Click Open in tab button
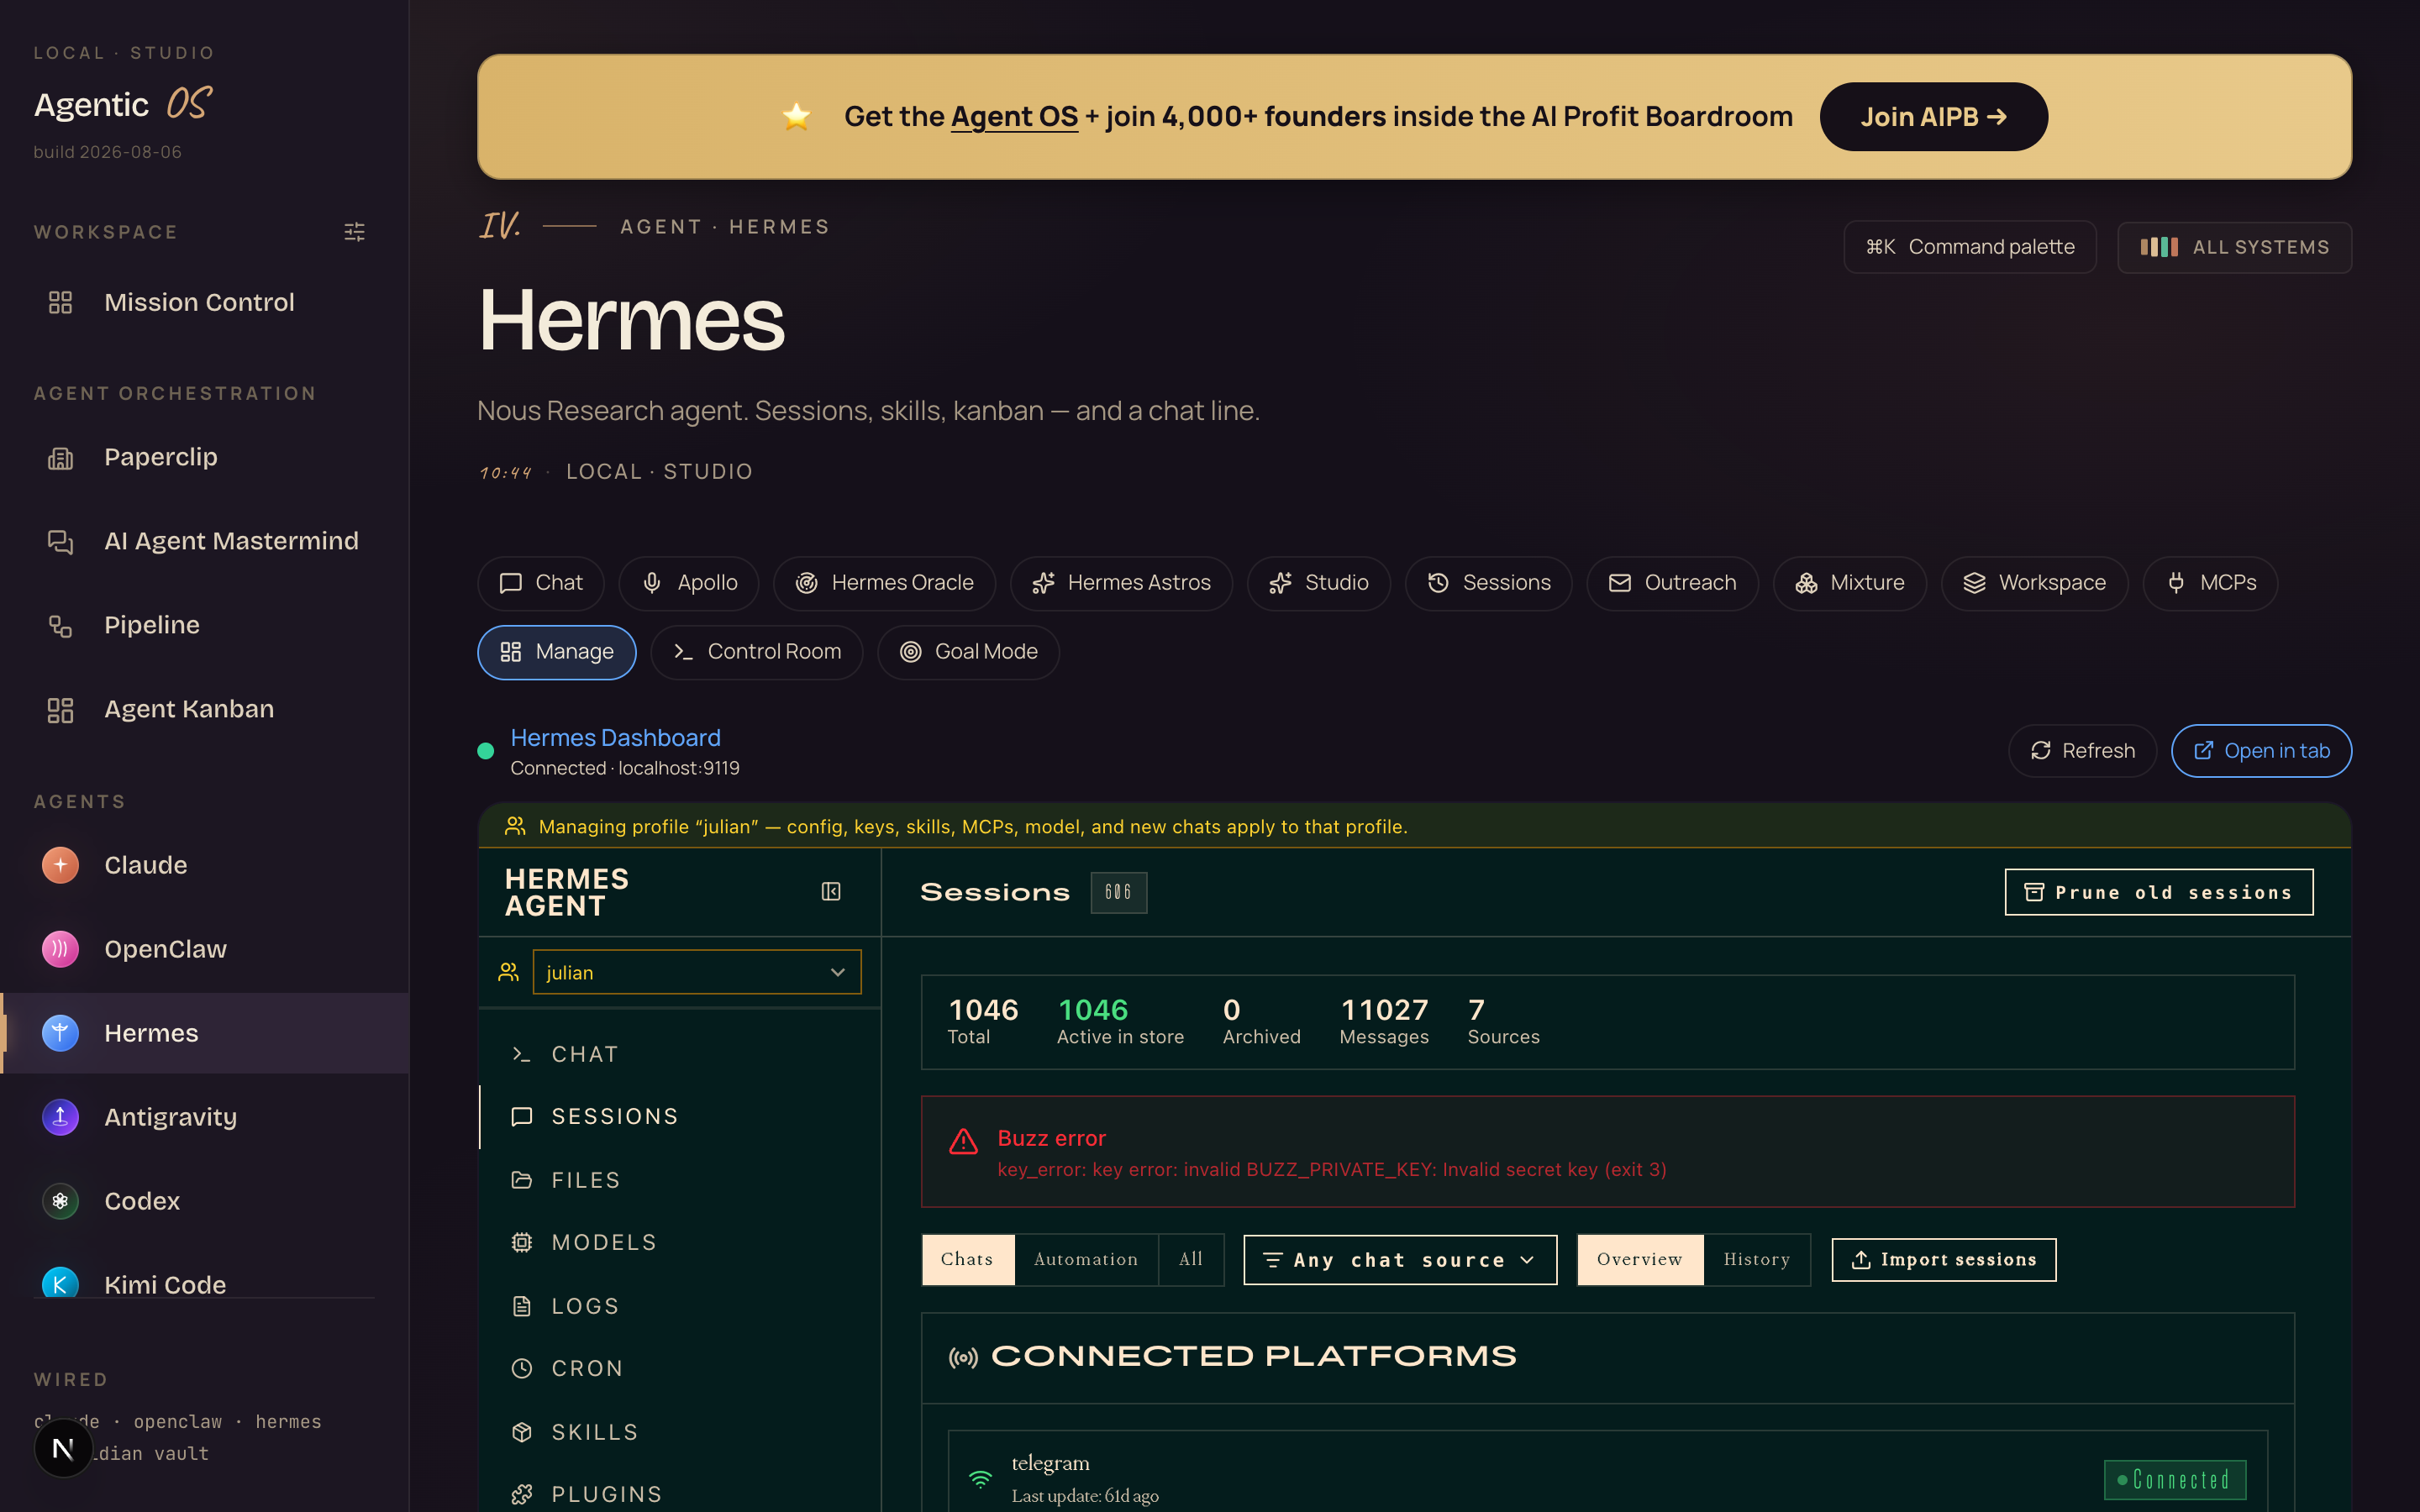The width and height of the screenshot is (2420, 1512). 2261,751
